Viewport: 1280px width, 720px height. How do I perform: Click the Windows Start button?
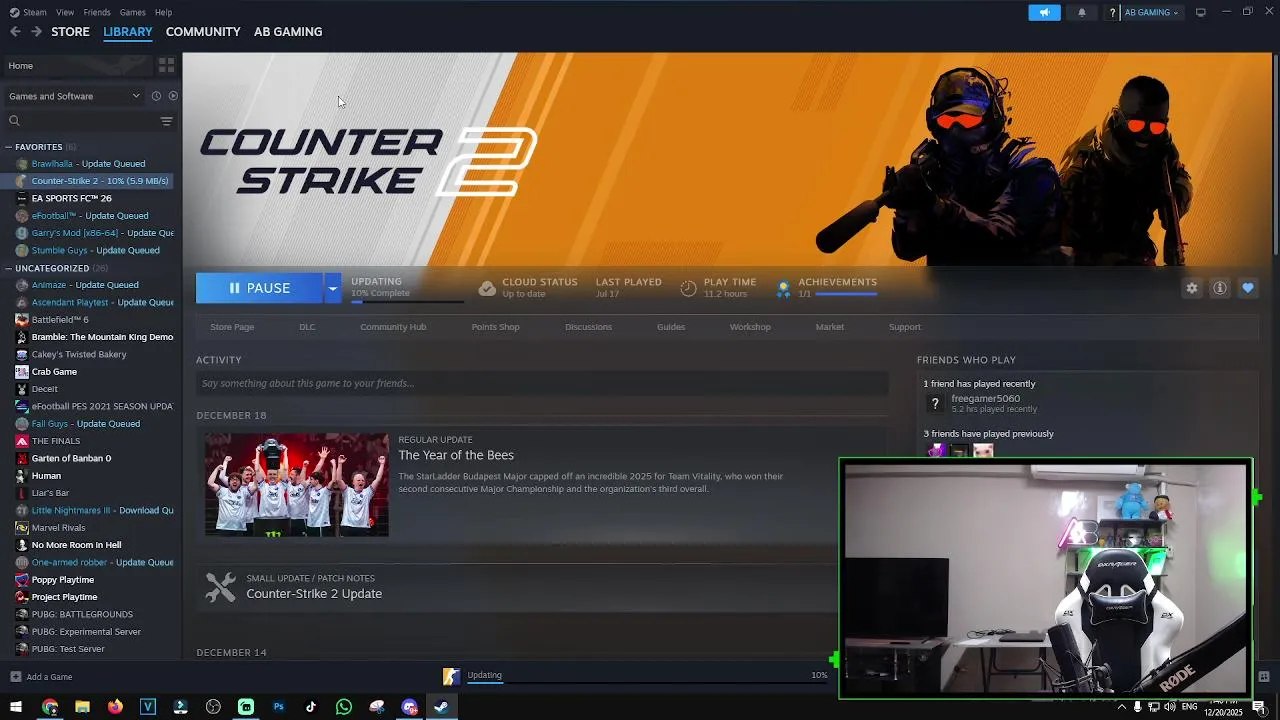point(16,707)
